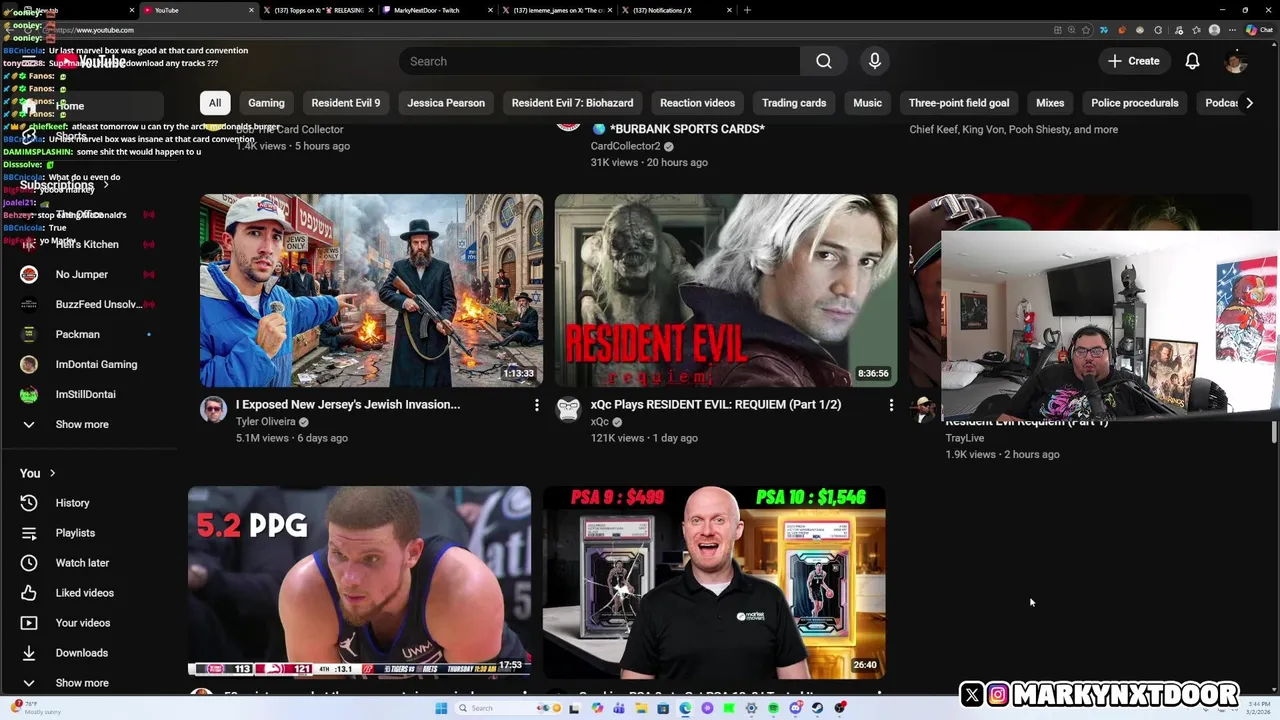Open Playlists in the sidebar
The height and width of the screenshot is (720, 1280).
pos(75,533)
